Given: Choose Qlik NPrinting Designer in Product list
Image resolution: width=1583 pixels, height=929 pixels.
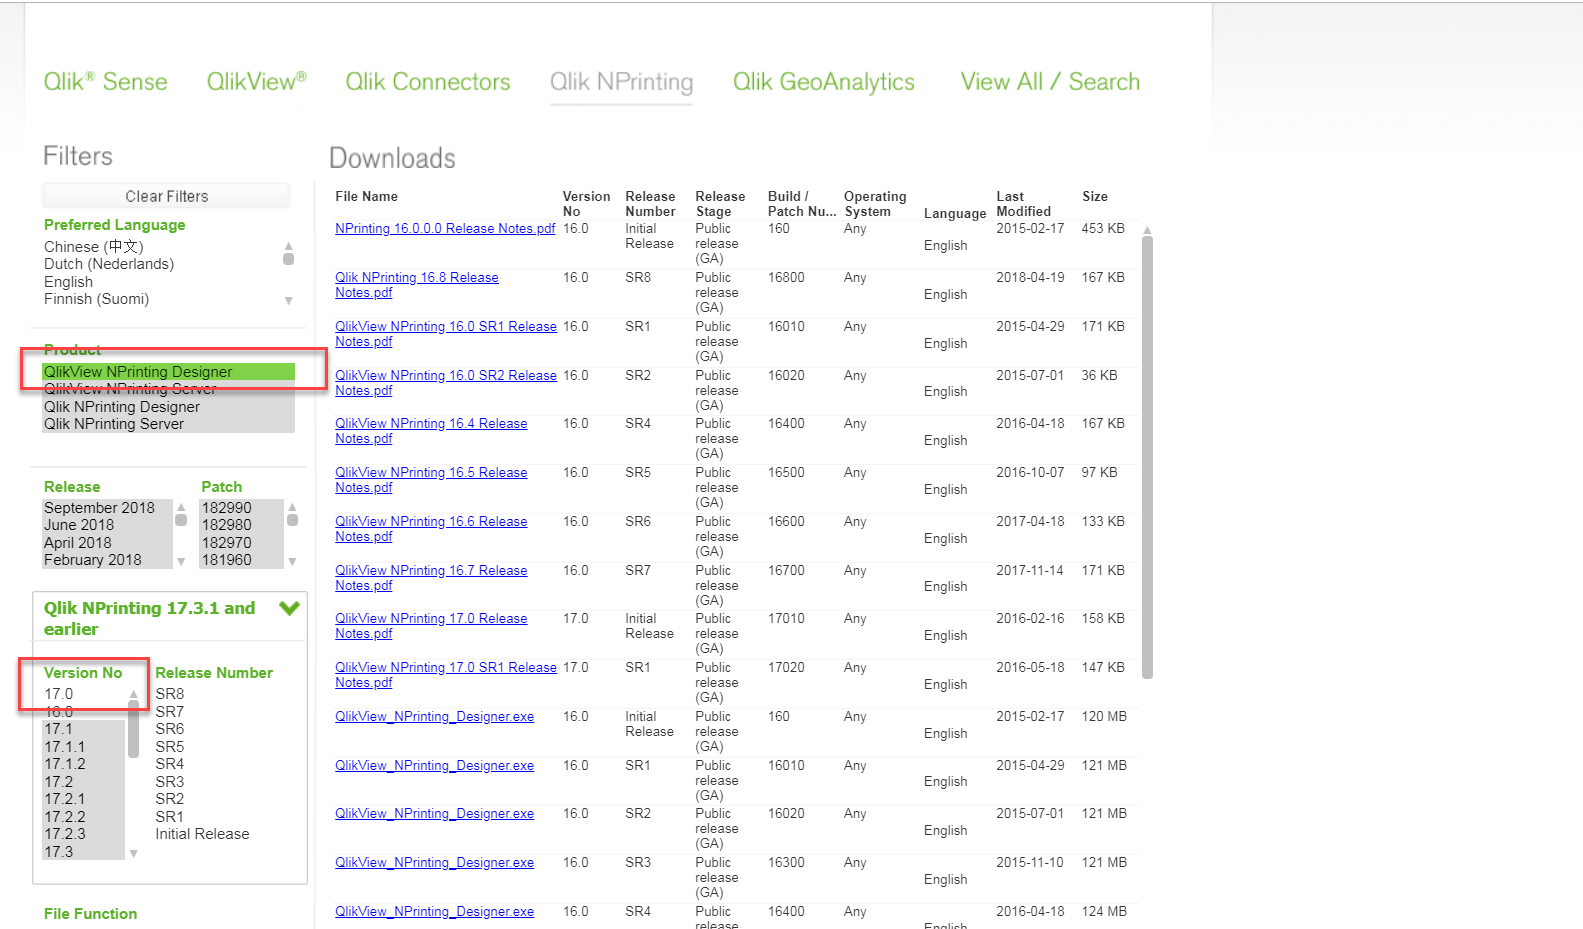Looking at the screenshot, I should coord(168,407).
